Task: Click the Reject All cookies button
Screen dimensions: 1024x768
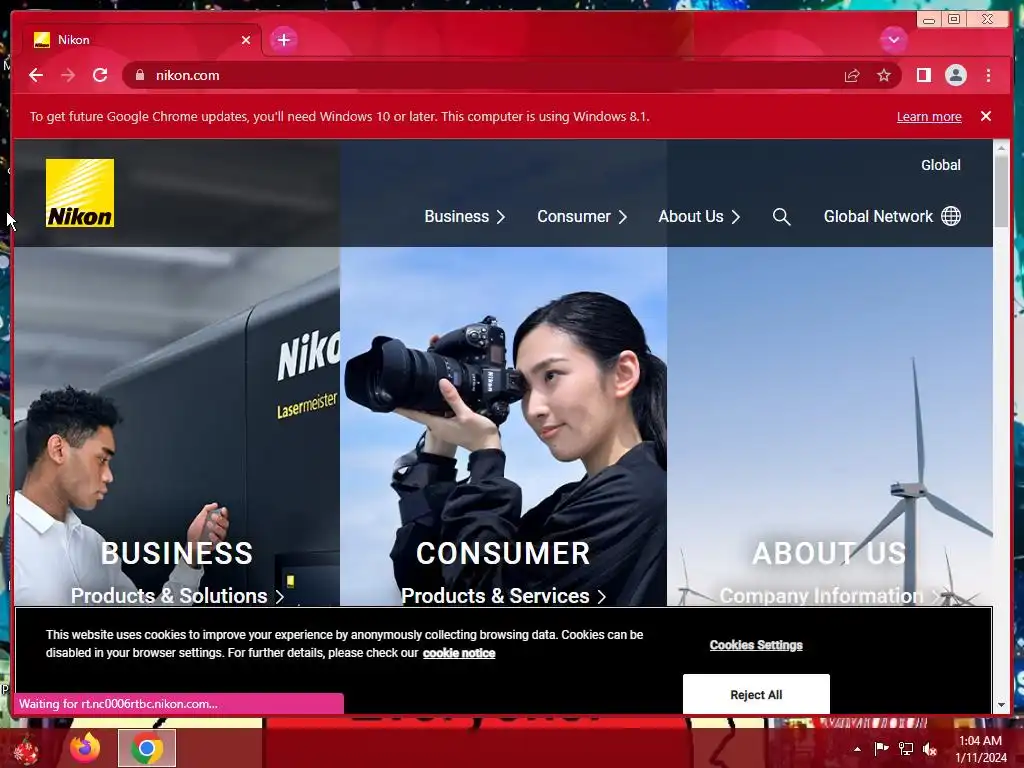Action: click(x=756, y=694)
